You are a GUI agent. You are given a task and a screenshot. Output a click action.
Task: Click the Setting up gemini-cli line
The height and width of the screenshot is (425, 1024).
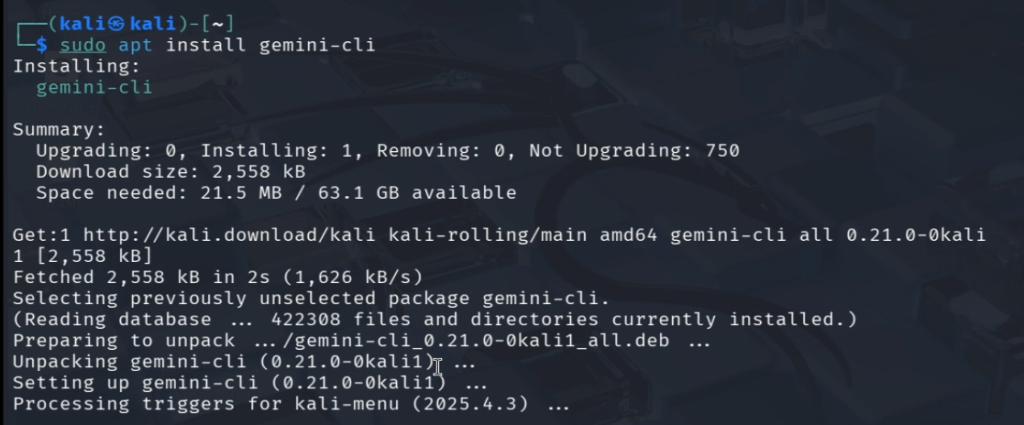pyautogui.click(x=250, y=384)
